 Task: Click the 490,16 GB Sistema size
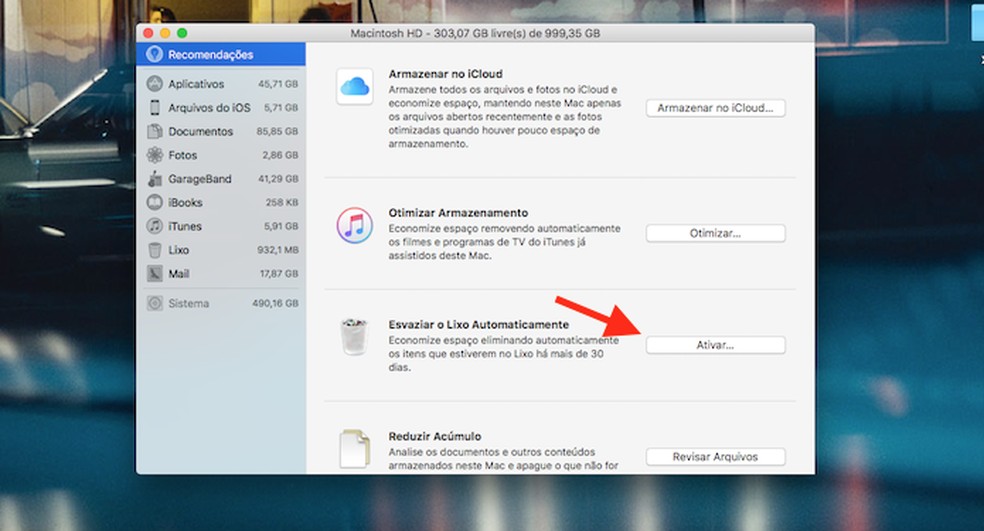tap(275, 303)
